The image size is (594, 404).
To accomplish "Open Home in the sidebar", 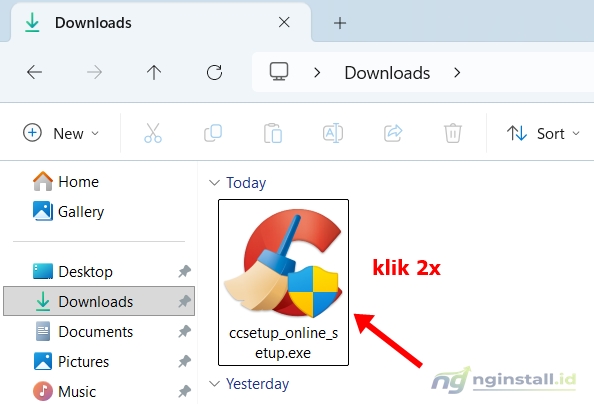I will (66, 181).
